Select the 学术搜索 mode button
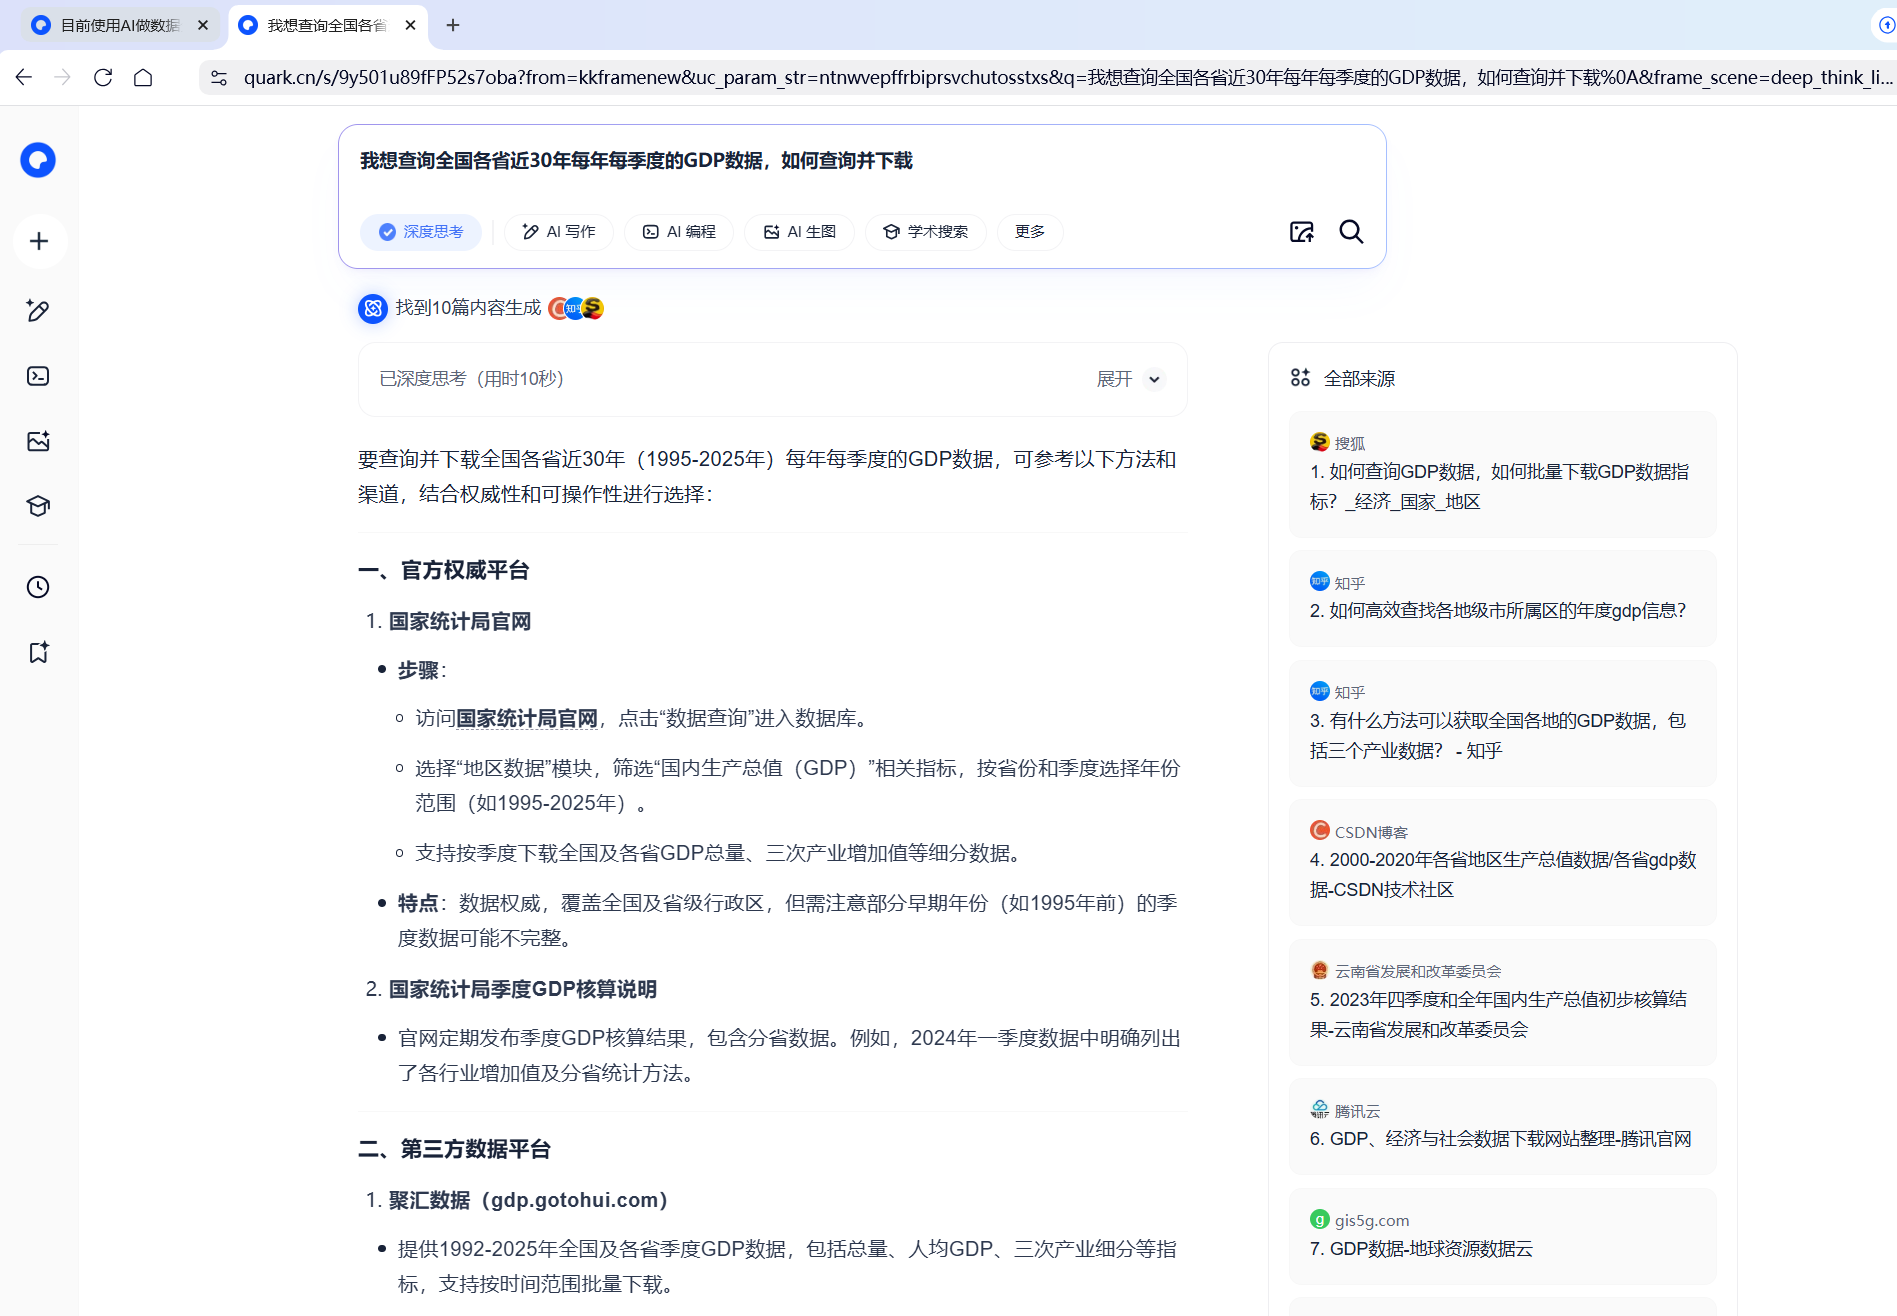The height and width of the screenshot is (1316, 1897). 925,232
